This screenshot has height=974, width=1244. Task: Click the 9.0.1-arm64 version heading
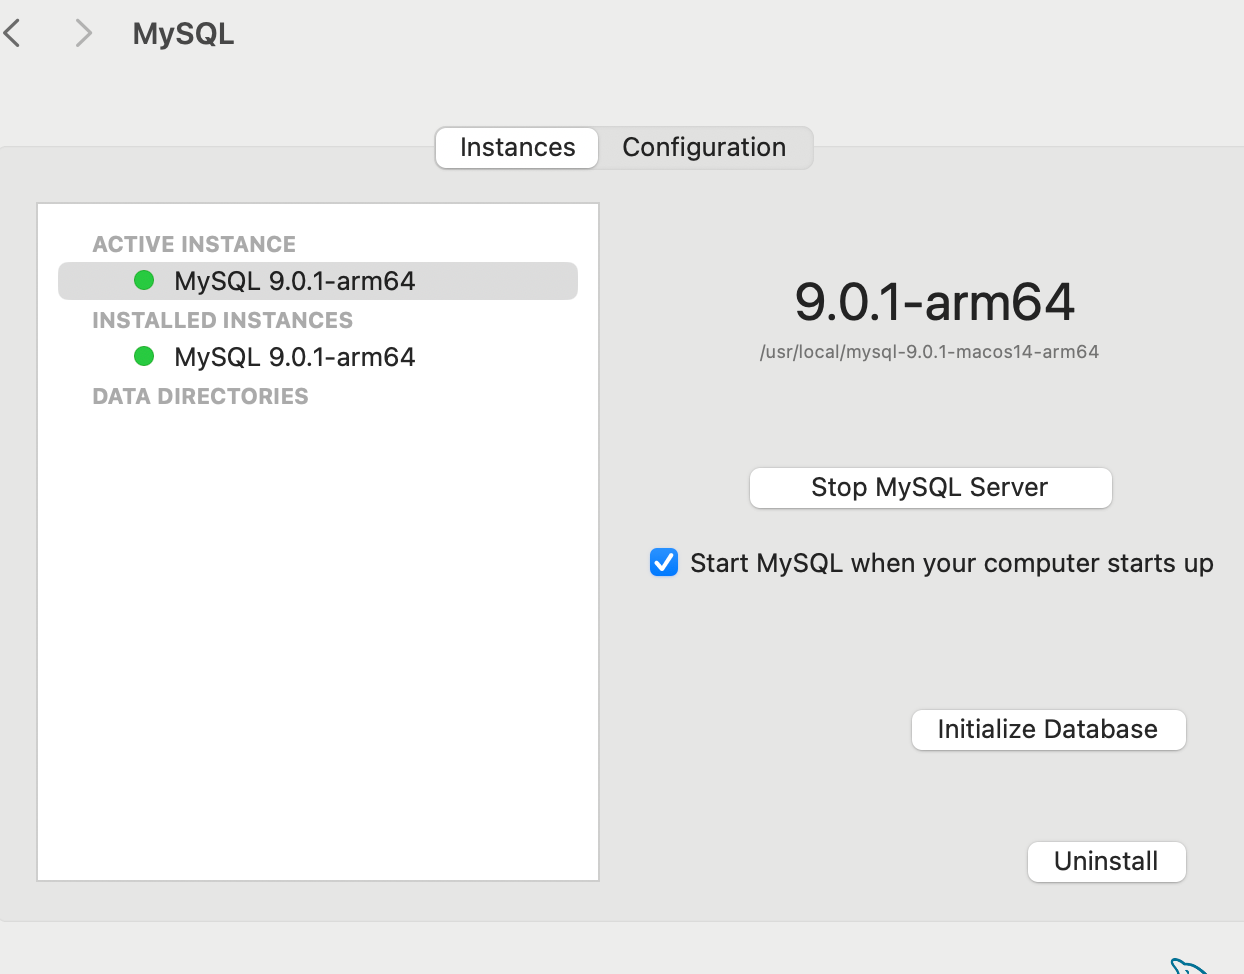tap(934, 302)
